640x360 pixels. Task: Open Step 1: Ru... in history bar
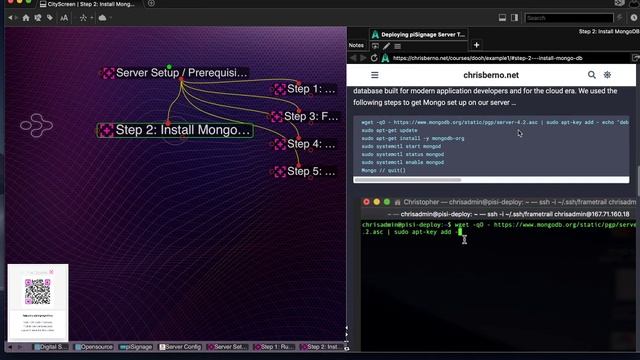(x=274, y=347)
